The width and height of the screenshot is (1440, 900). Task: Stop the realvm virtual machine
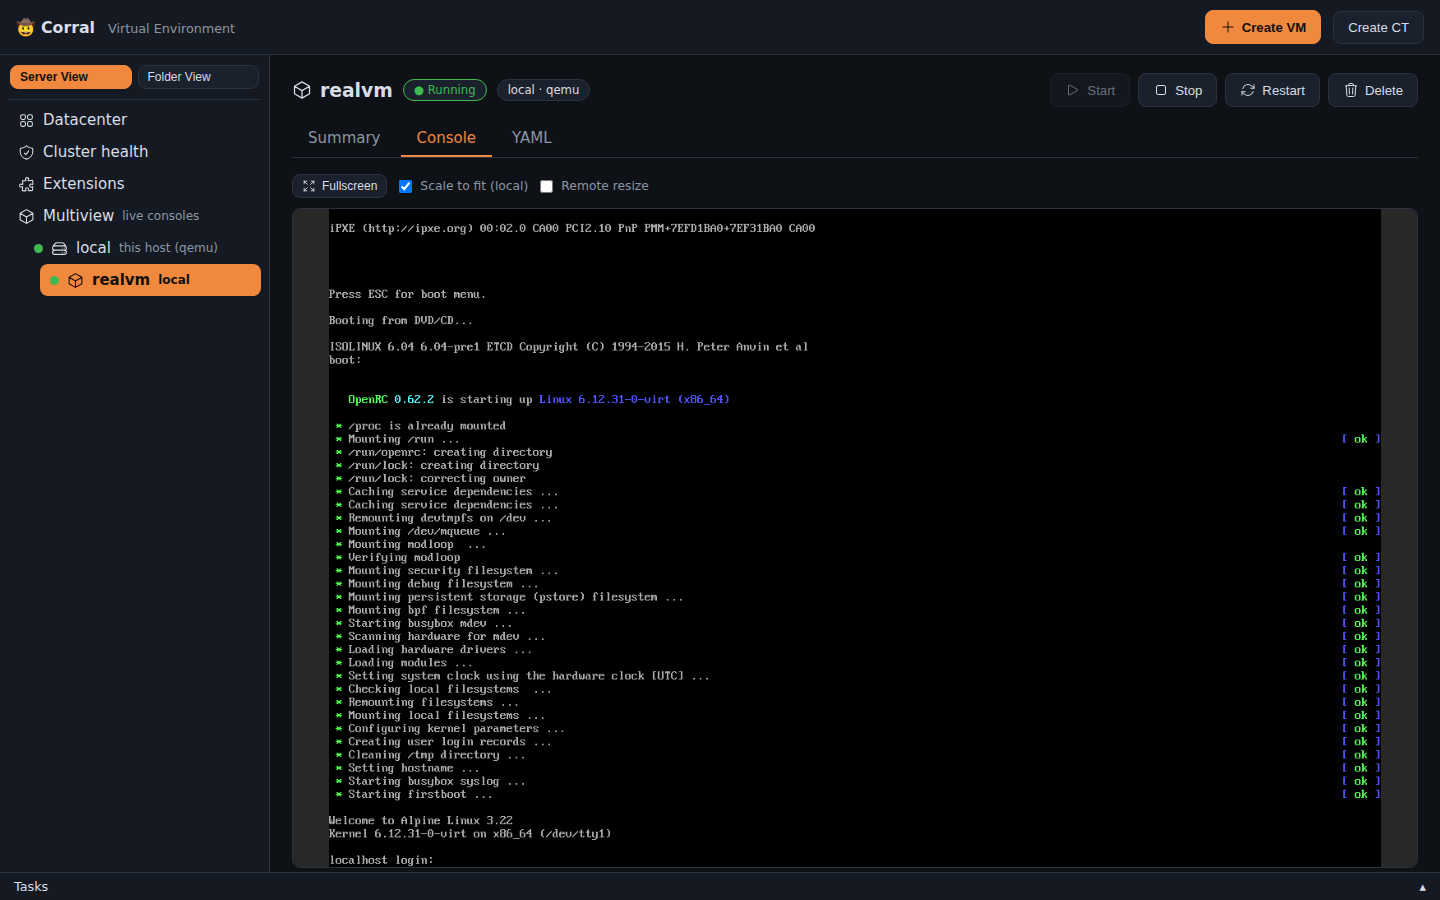point(1178,90)
